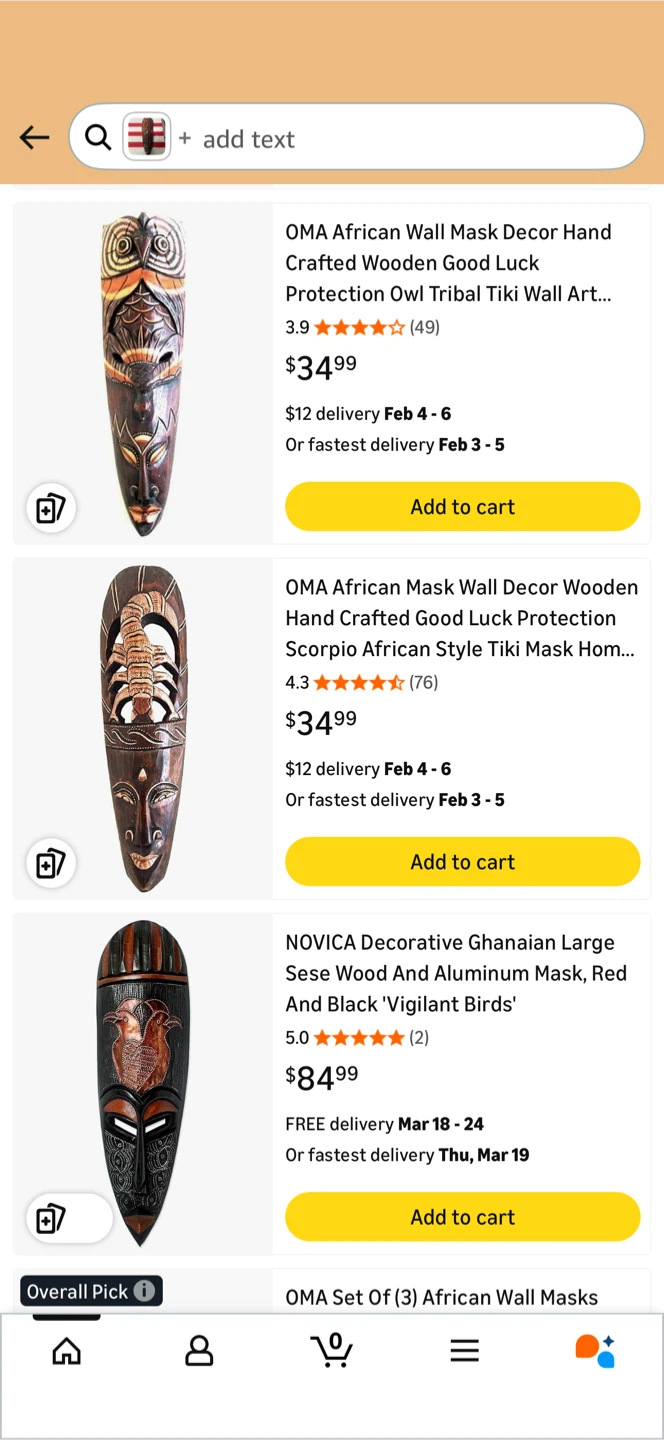Add the NOVICA Vigilant Birds mask to cart

click(462, 1217)
